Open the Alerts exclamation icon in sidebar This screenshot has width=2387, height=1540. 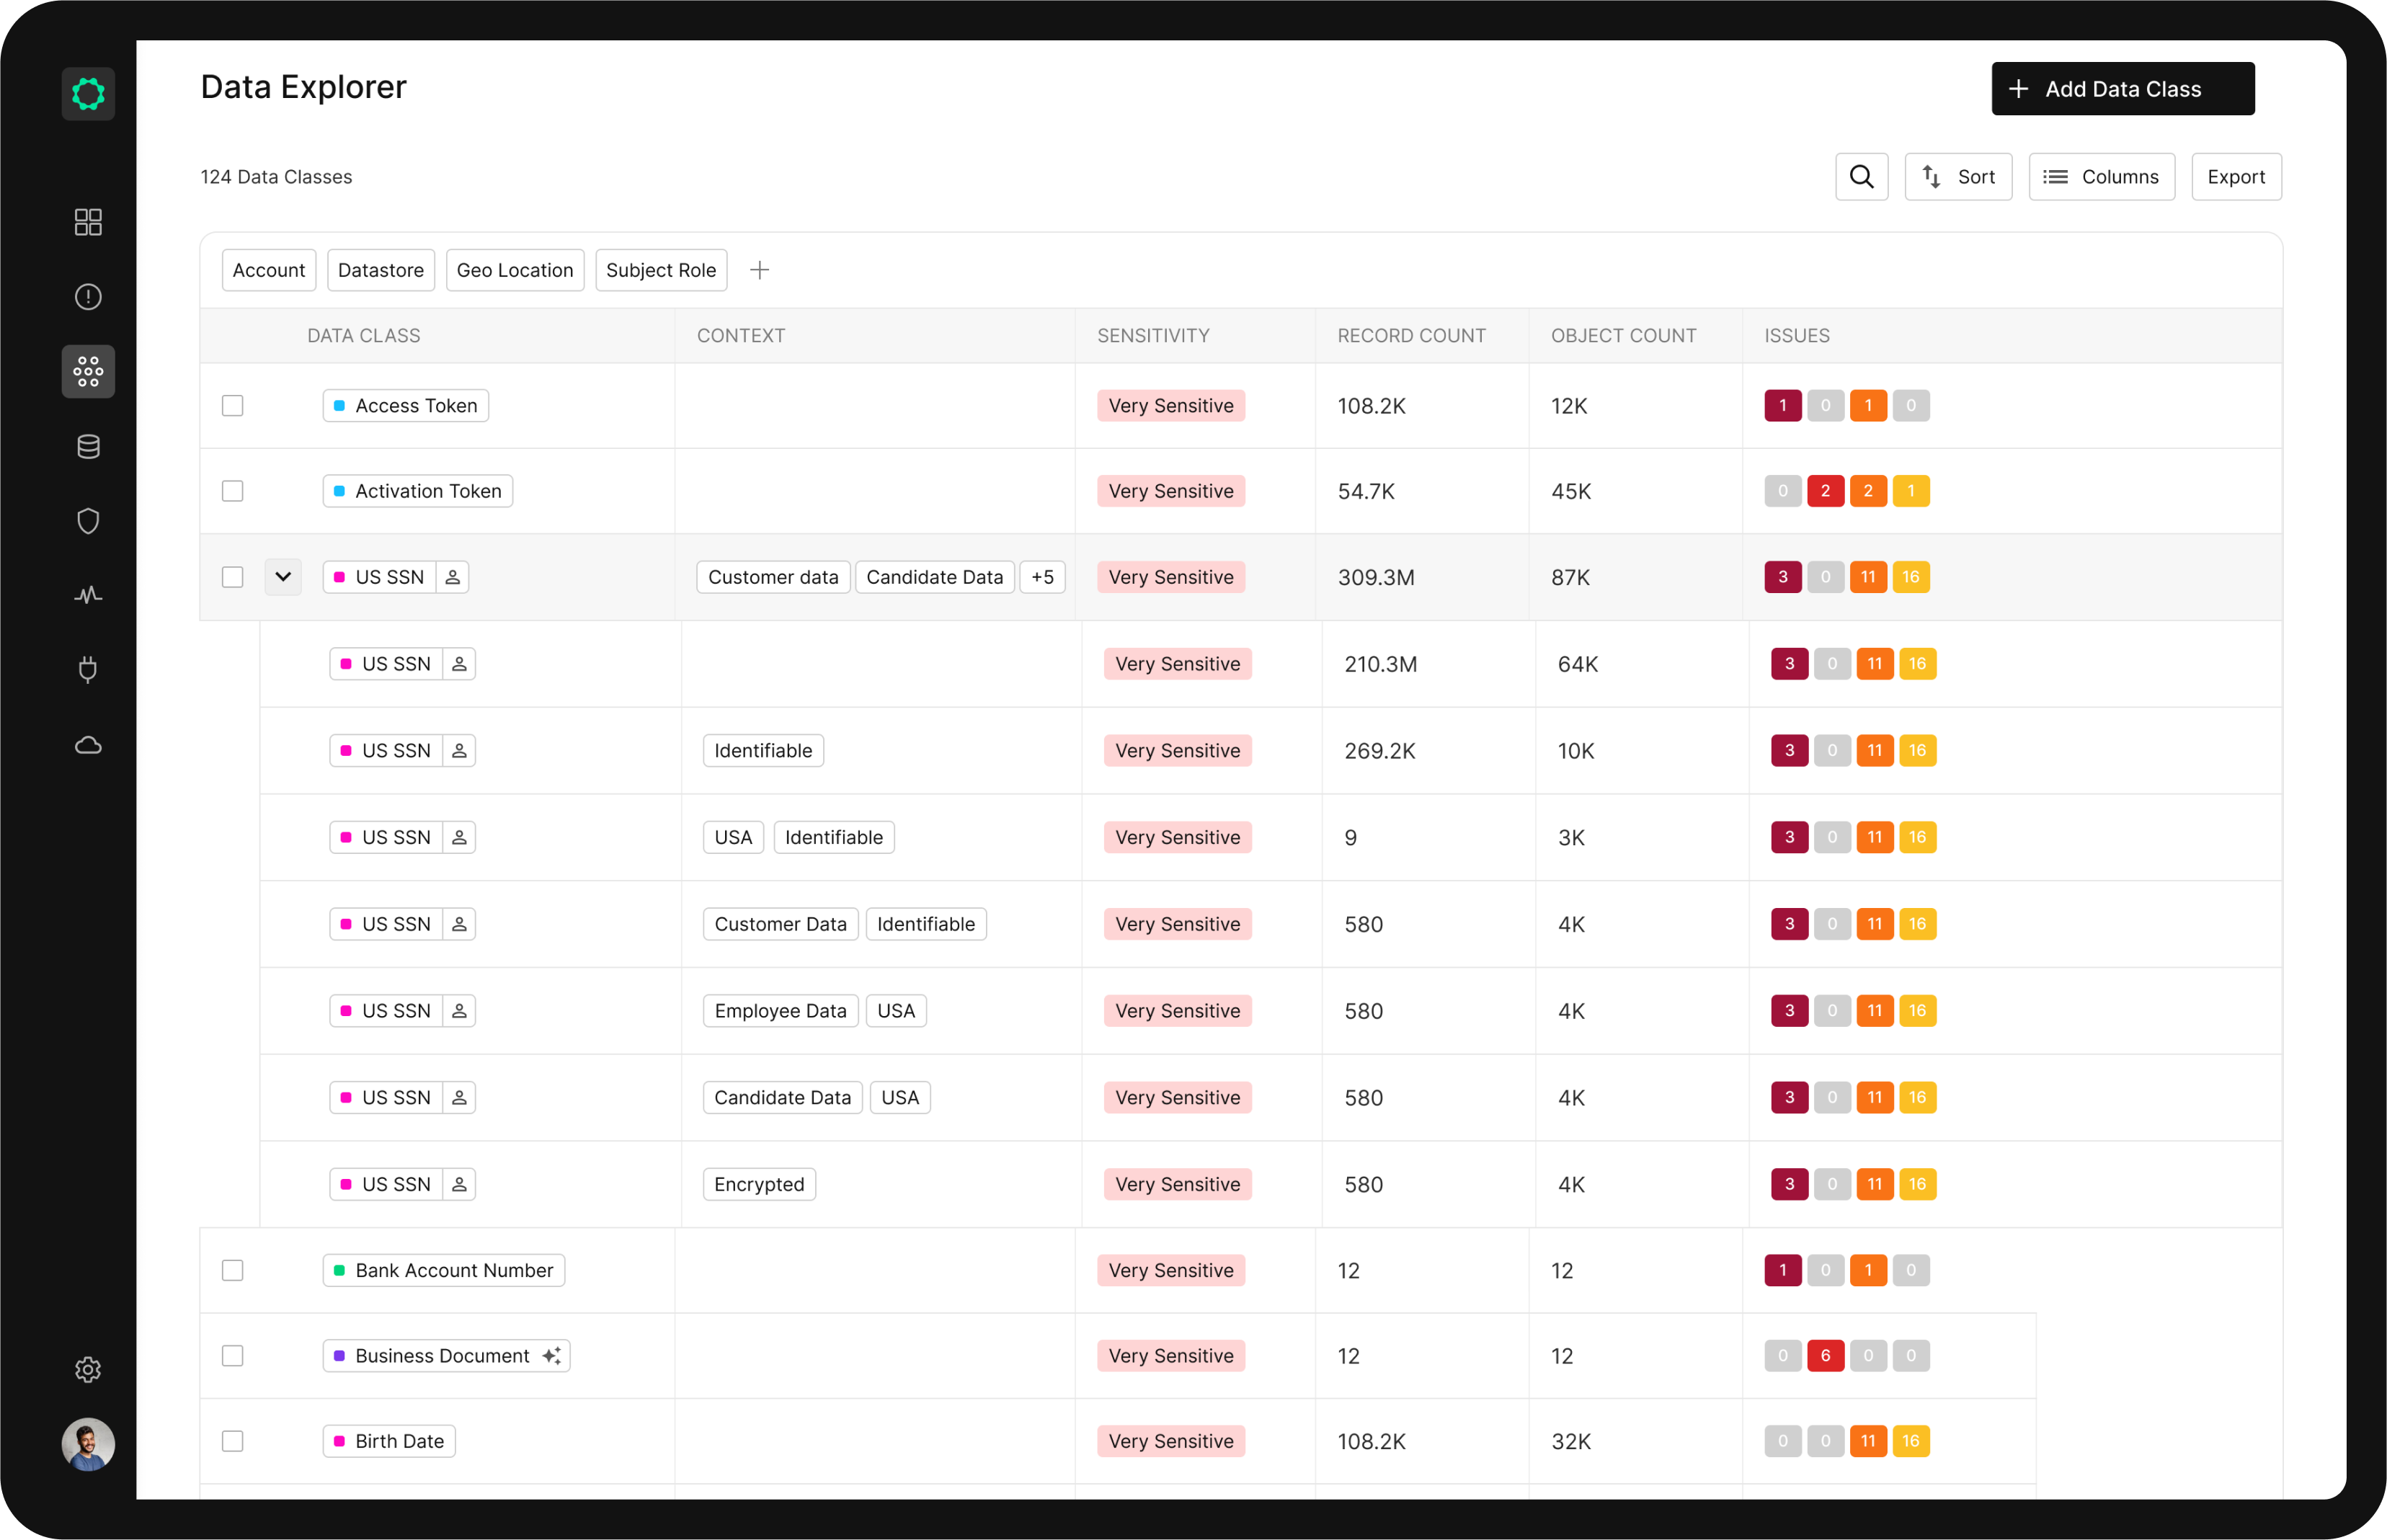88,296
